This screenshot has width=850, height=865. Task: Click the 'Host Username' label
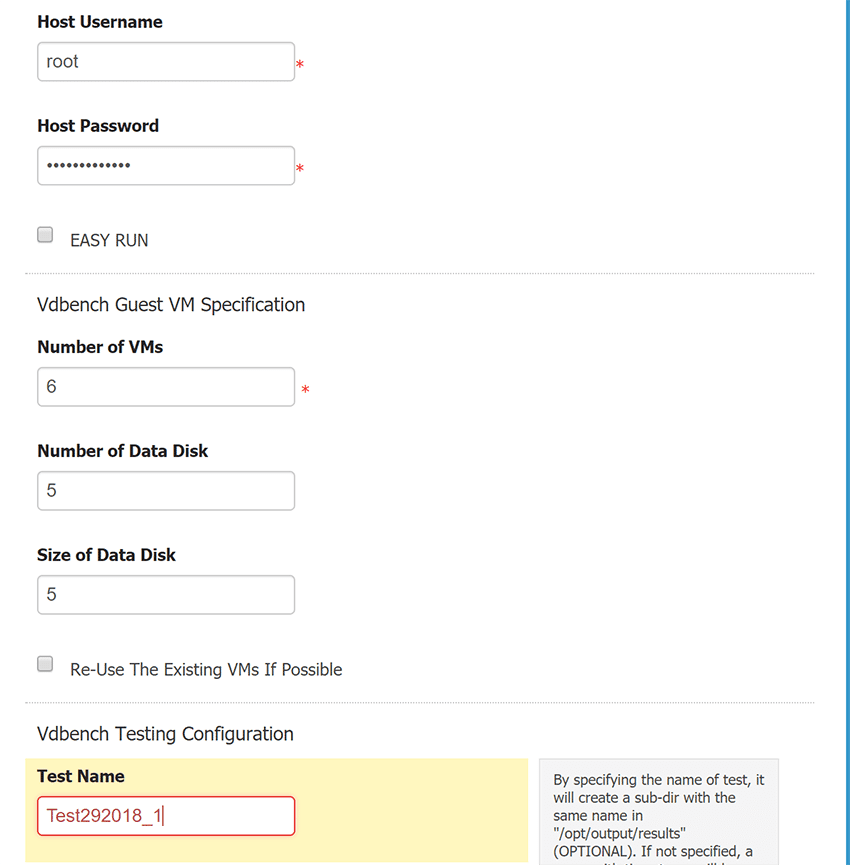pos(100,22)
